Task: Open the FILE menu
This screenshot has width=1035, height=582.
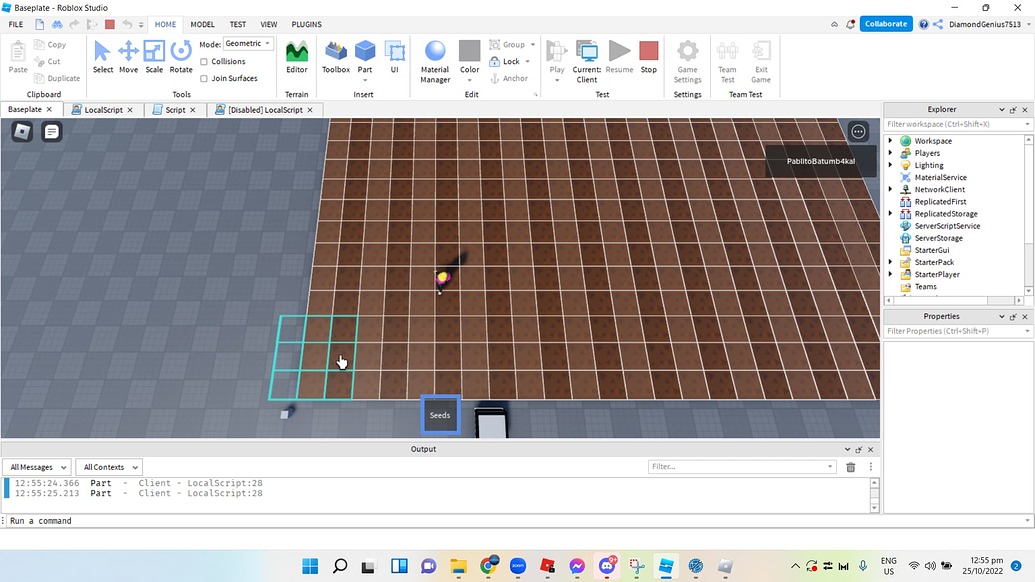Action: [16, 24]
